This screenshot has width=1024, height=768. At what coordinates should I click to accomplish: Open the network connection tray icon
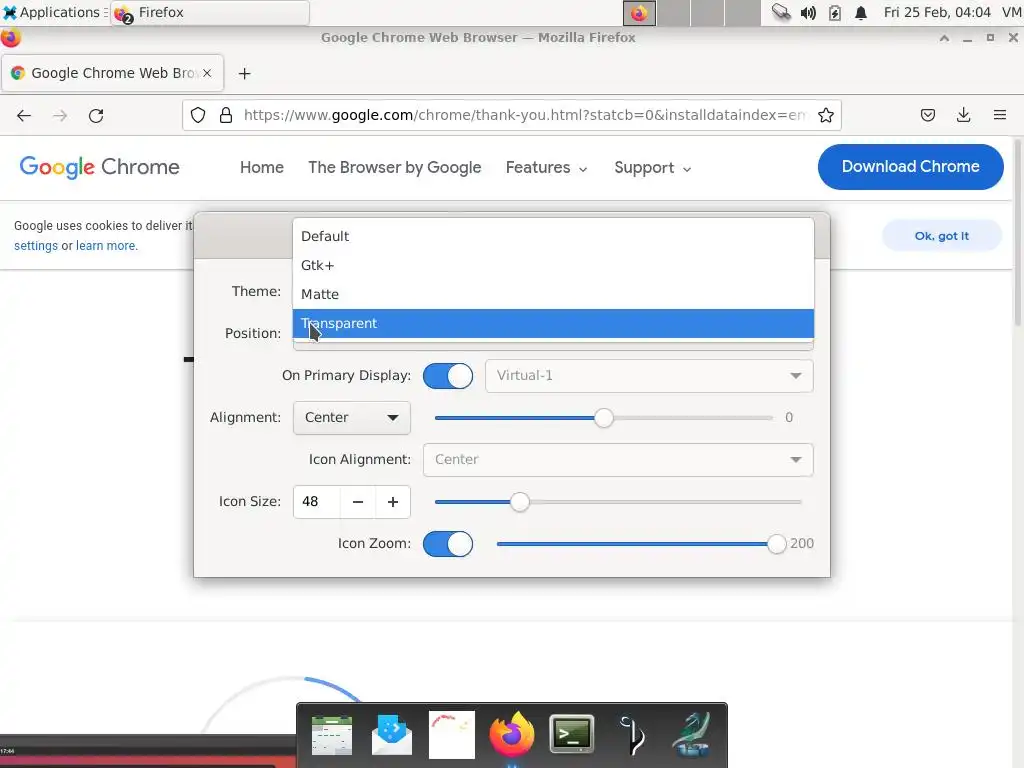780,12
